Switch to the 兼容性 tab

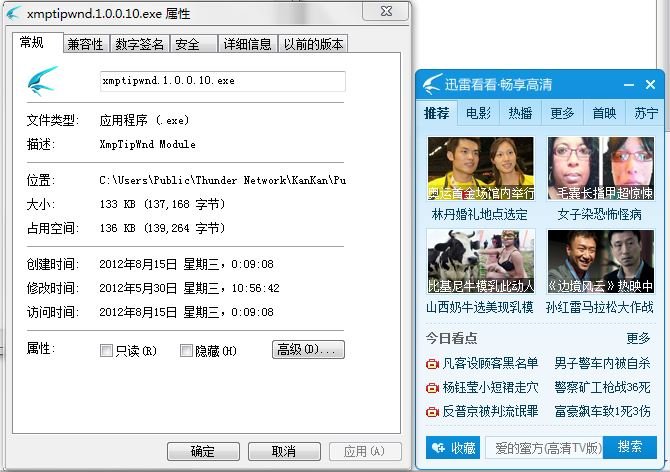pos(85,44)
